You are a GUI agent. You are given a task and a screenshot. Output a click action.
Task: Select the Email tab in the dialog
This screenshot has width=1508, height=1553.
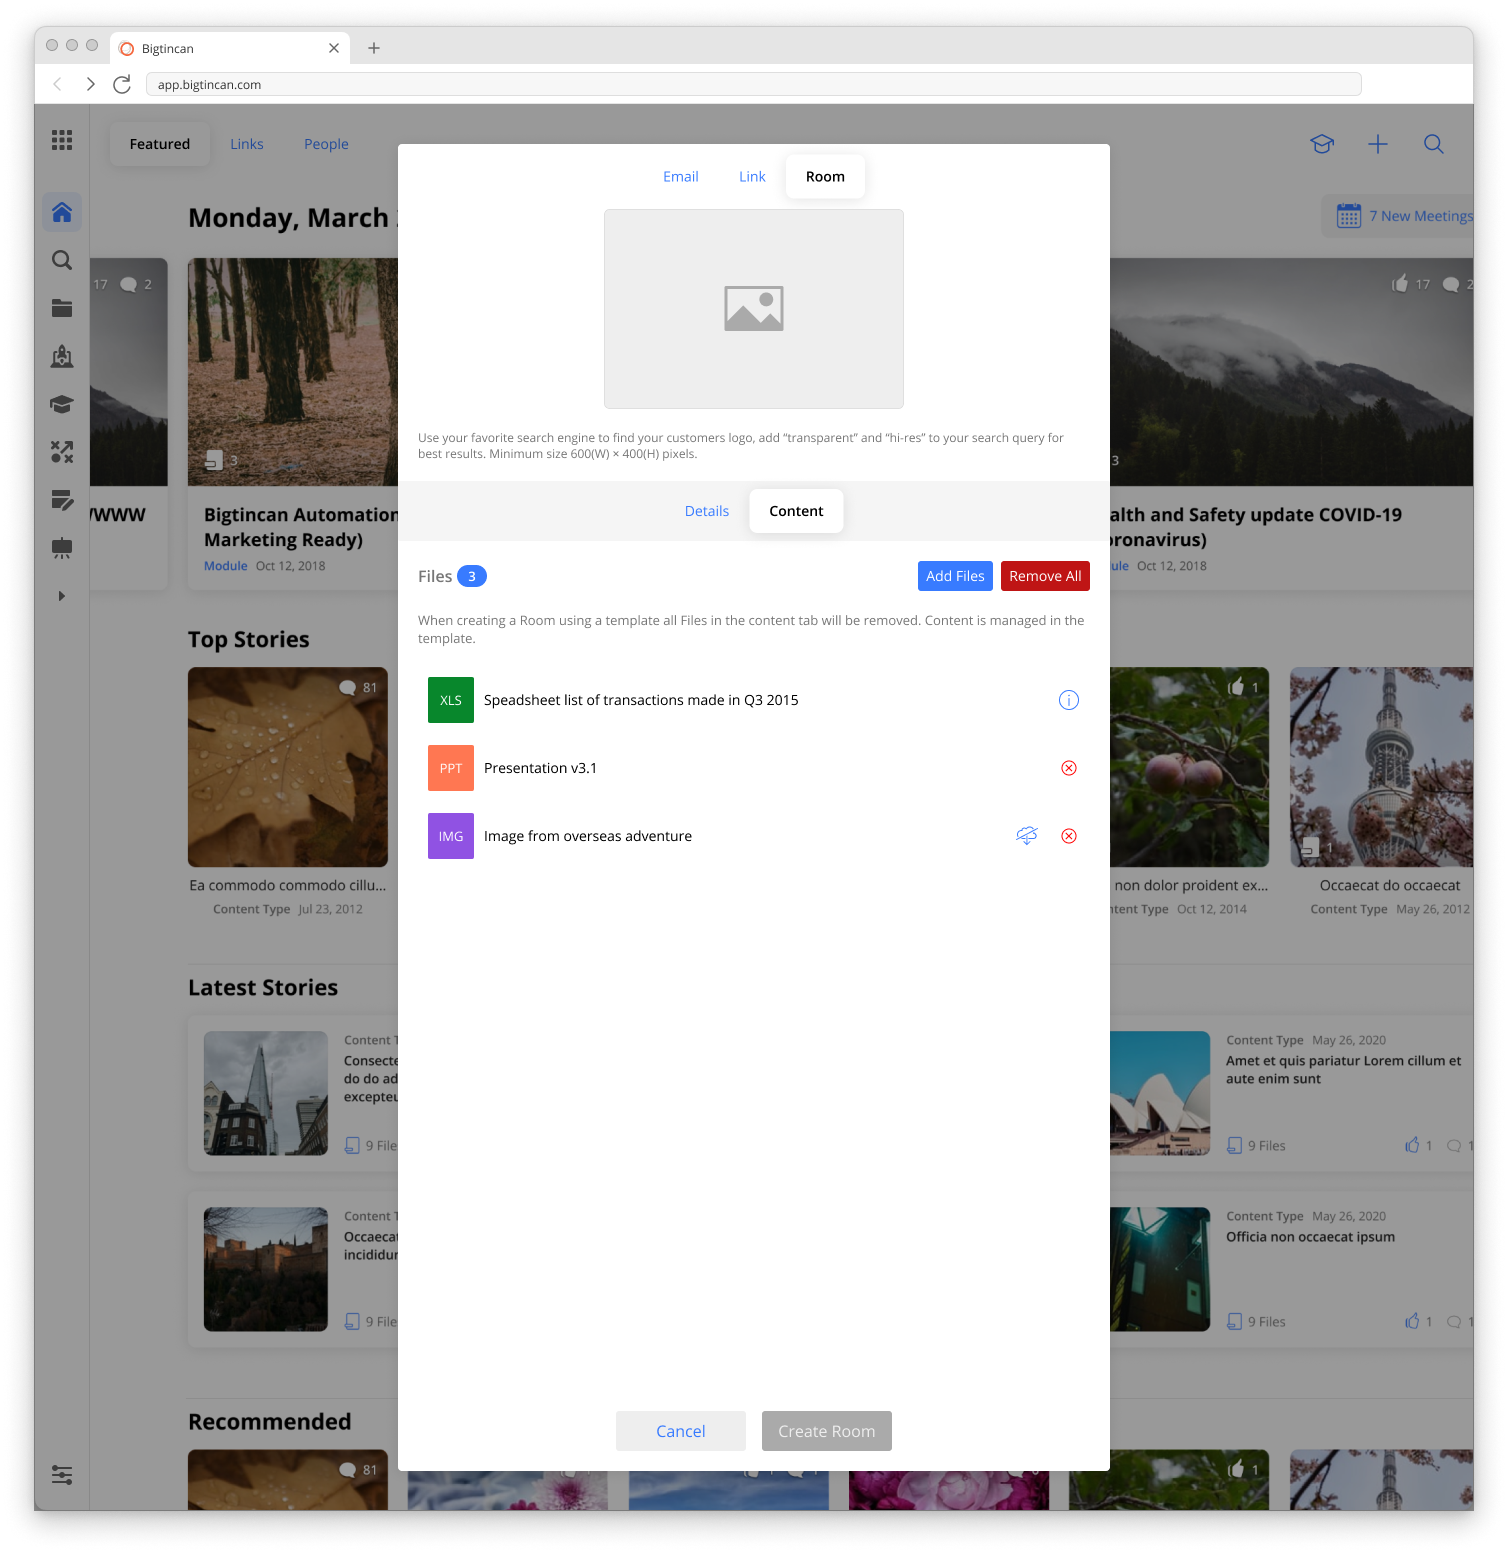680,176
